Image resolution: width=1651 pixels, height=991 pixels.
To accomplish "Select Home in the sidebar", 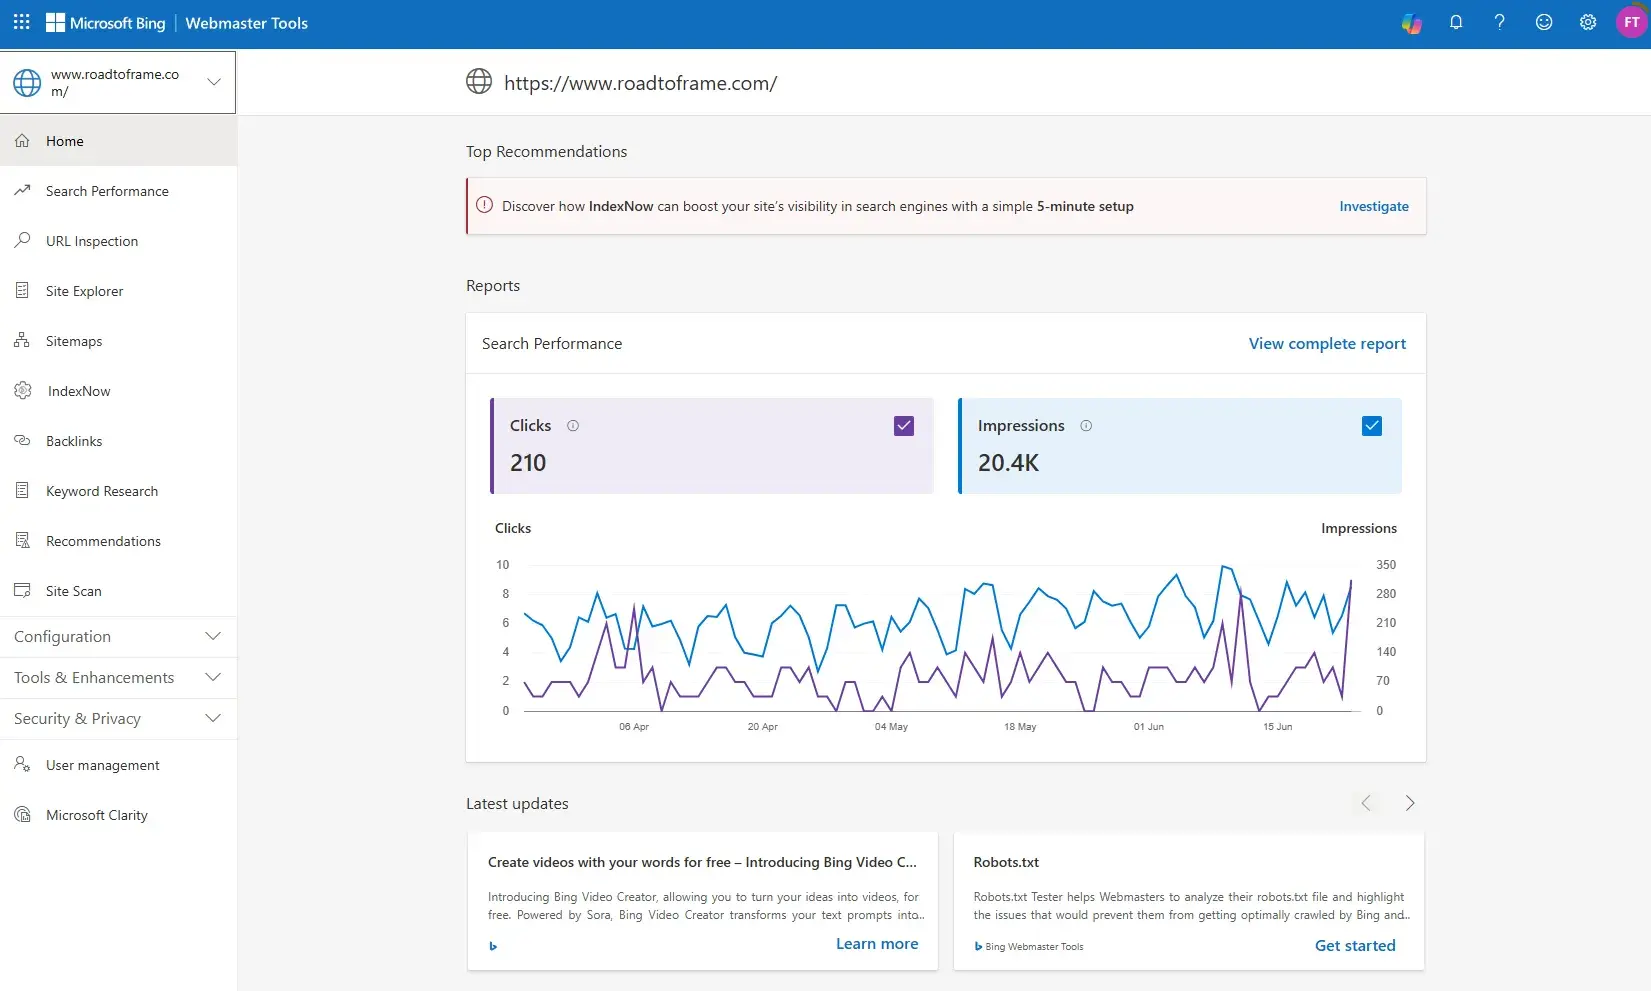I will tap(64, 140).
